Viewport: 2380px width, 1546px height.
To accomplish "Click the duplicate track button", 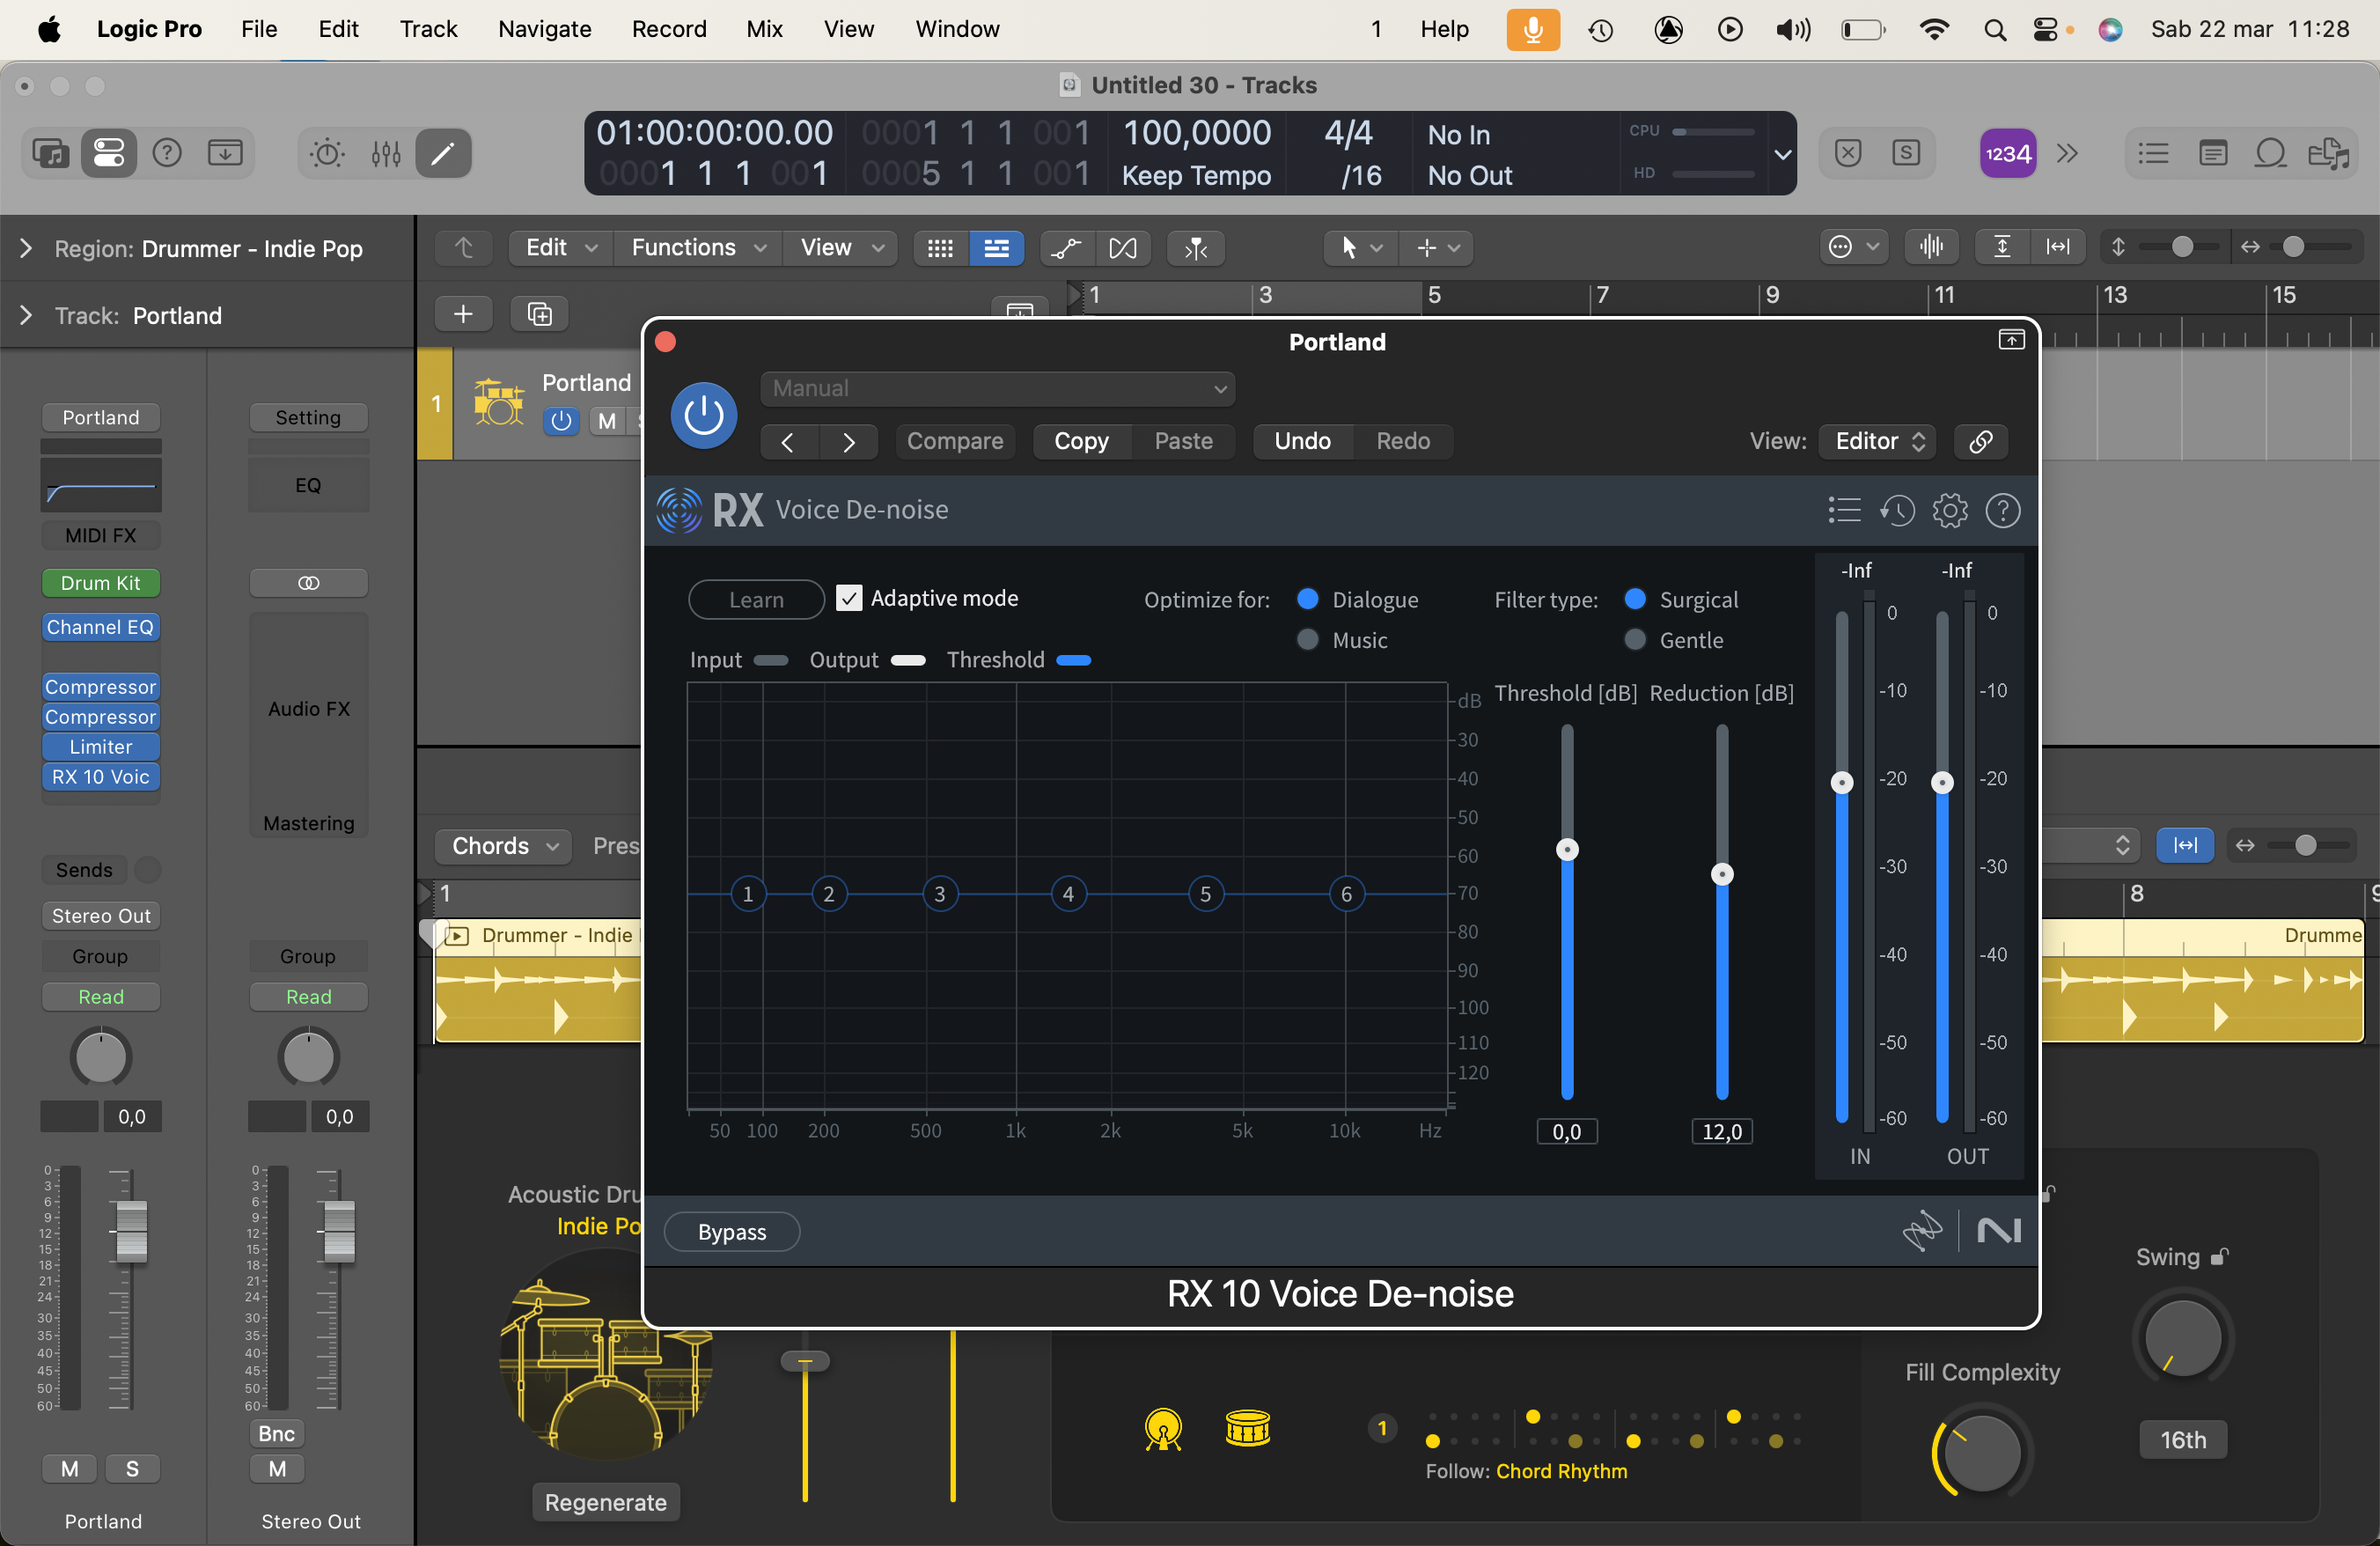I will click(x=539, y=314).
